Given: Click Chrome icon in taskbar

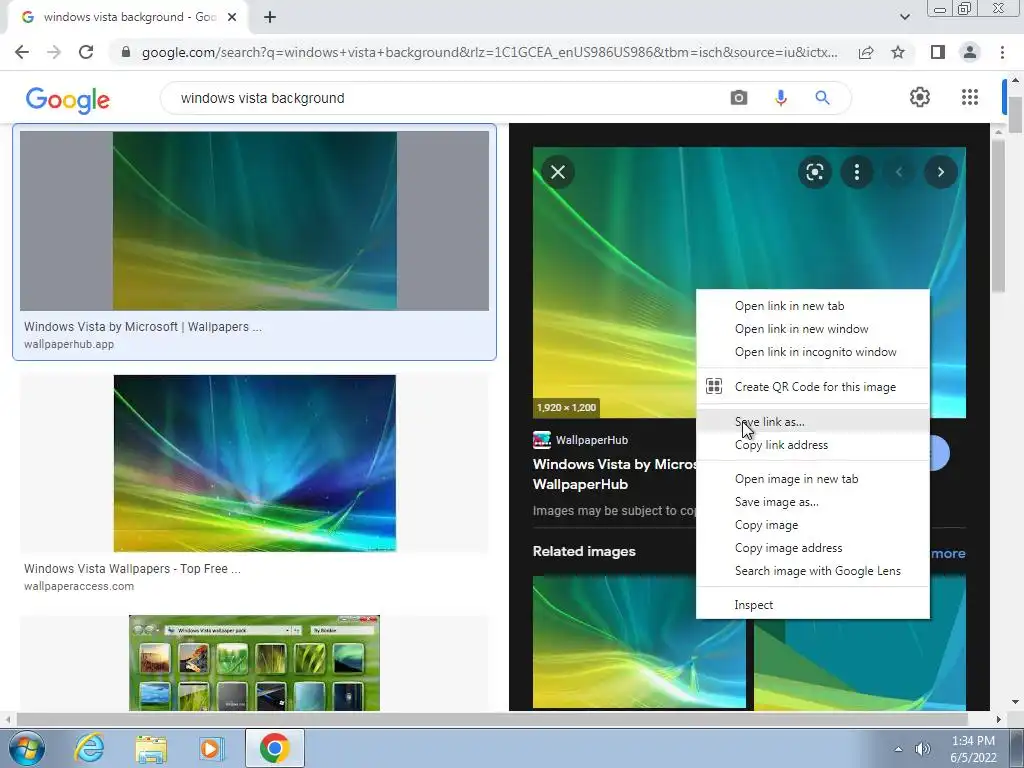Looking at the screenshot, I should (274, 748).
